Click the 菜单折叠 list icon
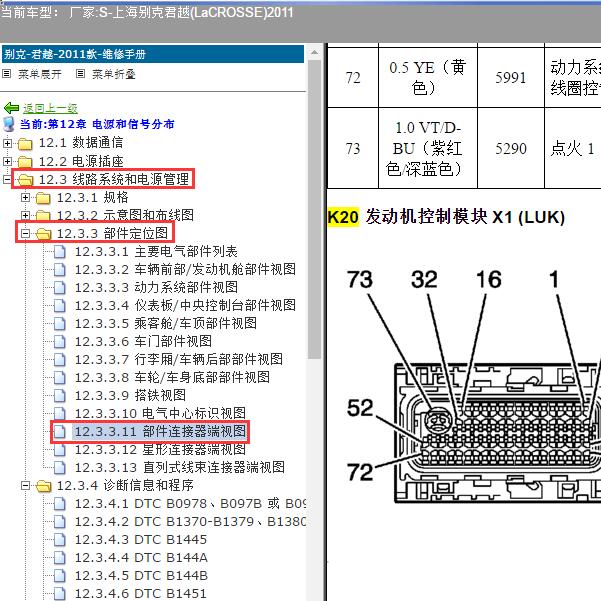The height and width of the screenshot is (601, 601). tap(80, 73)
